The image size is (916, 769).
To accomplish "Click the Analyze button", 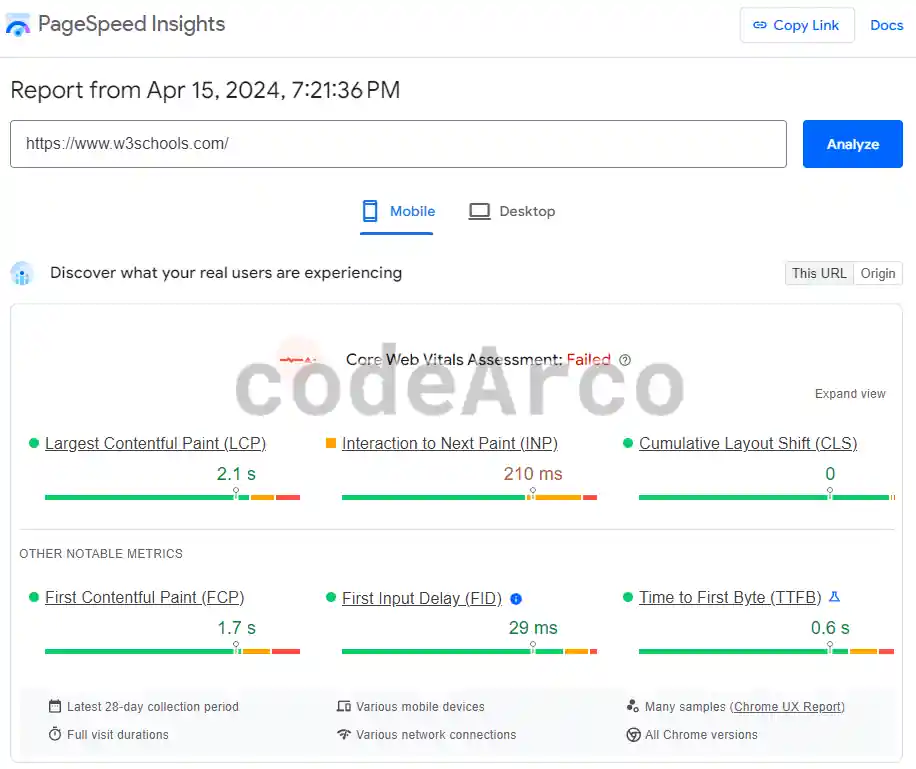I will pos(852,144).
